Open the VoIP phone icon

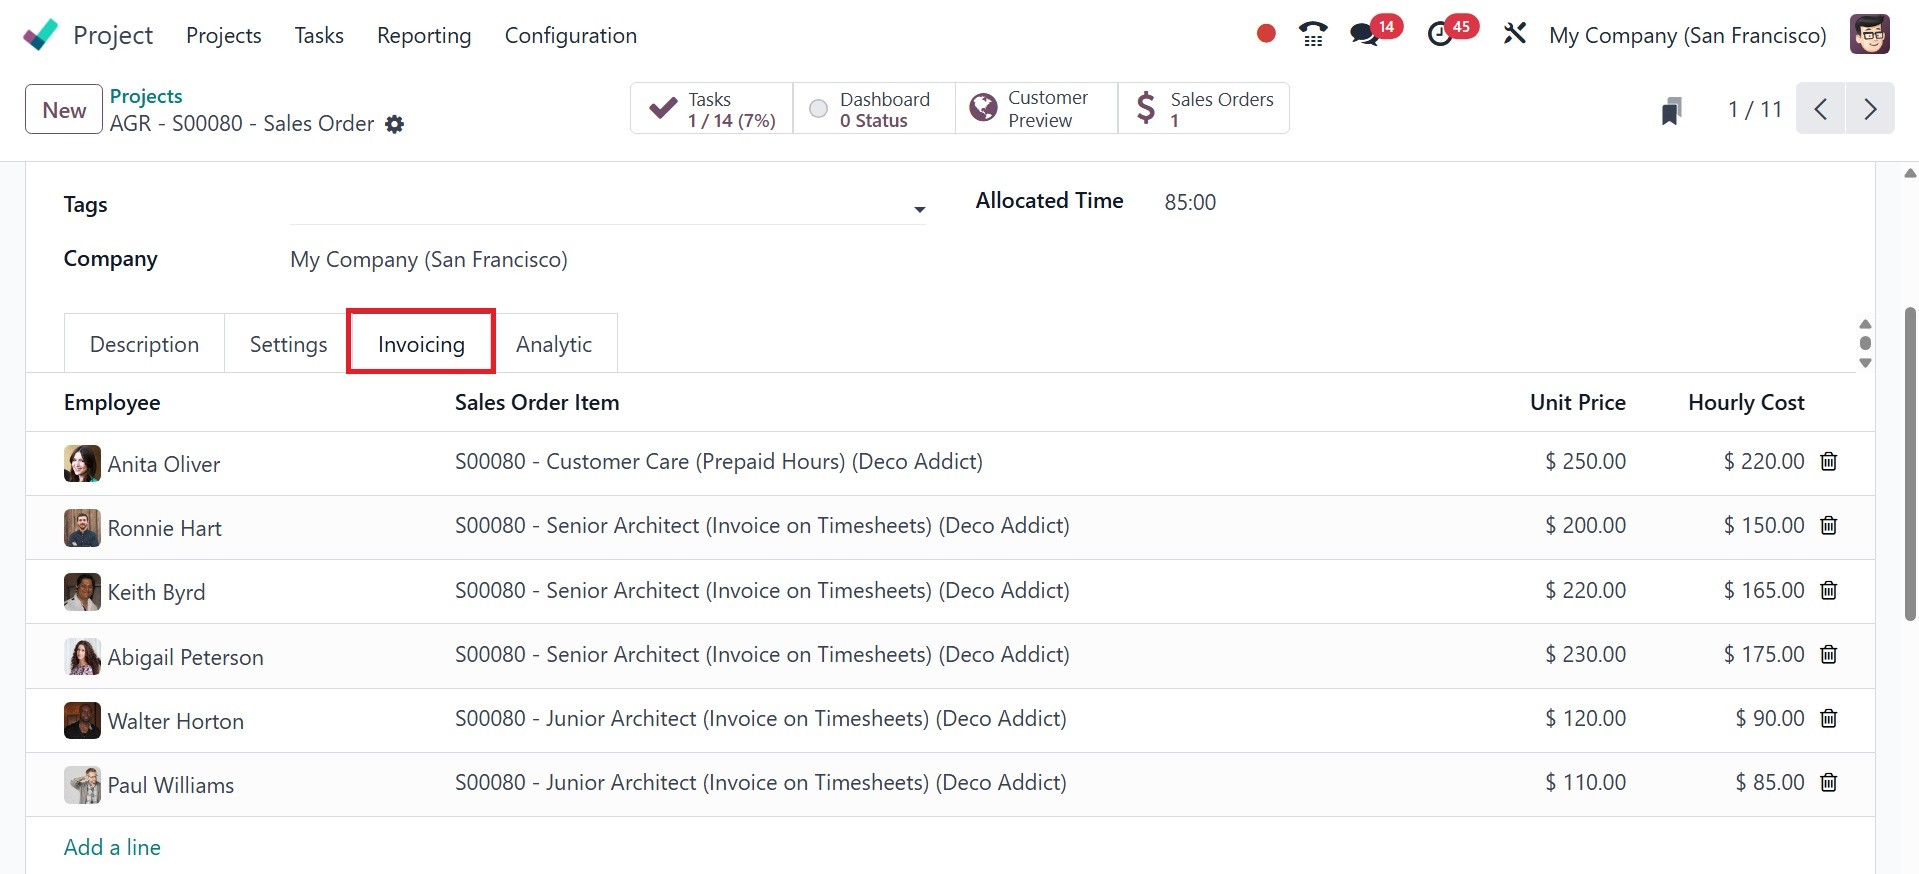tap(1313, 35)
